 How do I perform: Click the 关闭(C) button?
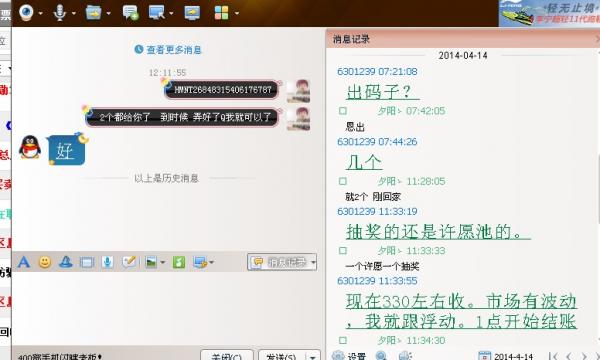tap(227, 355)
